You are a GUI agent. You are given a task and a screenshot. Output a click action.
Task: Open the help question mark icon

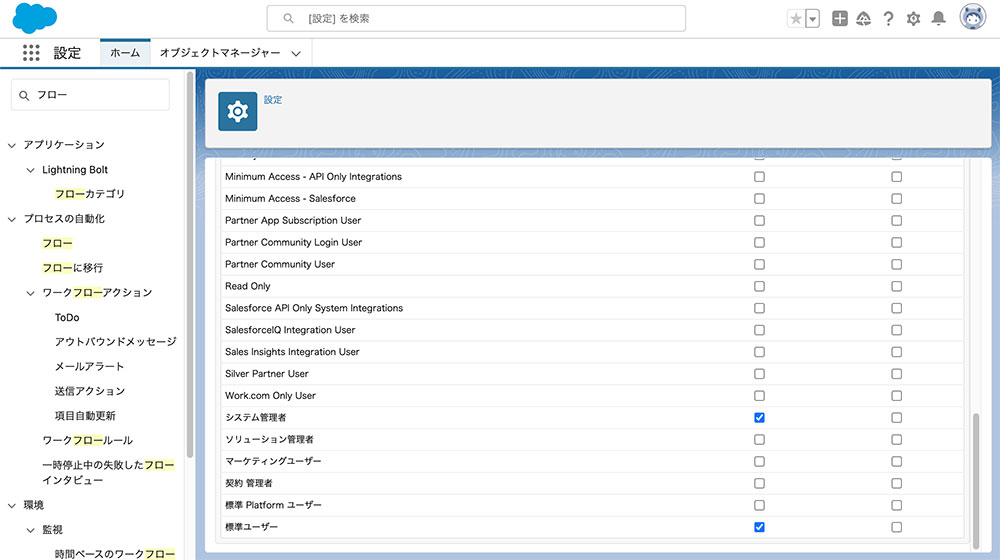[x=888, y=18]
